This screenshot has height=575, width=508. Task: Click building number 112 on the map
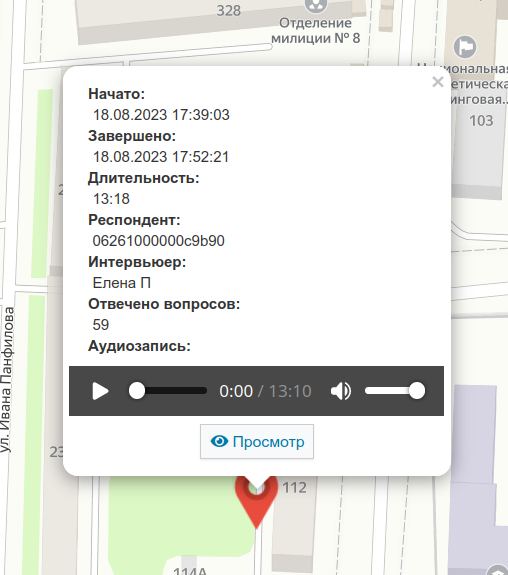pos(295,488)
